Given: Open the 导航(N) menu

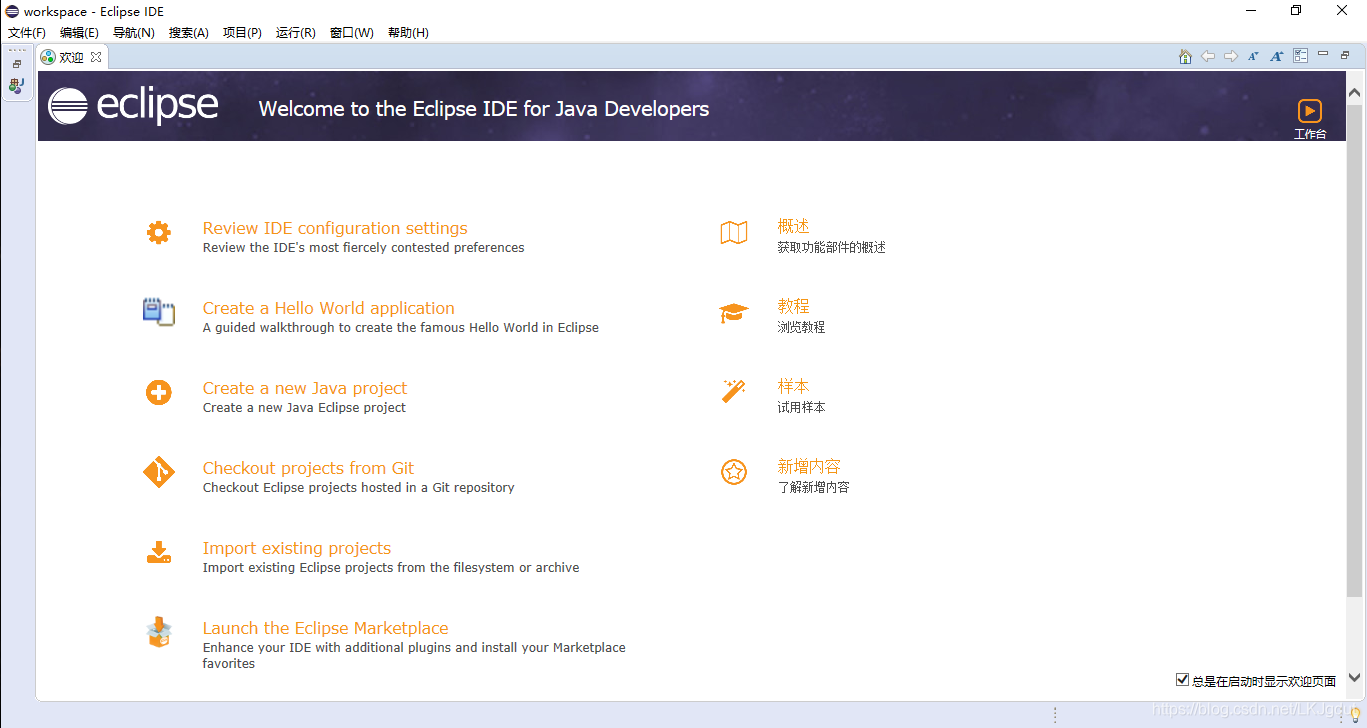Looking at the screenshot, I should [134, 33].
